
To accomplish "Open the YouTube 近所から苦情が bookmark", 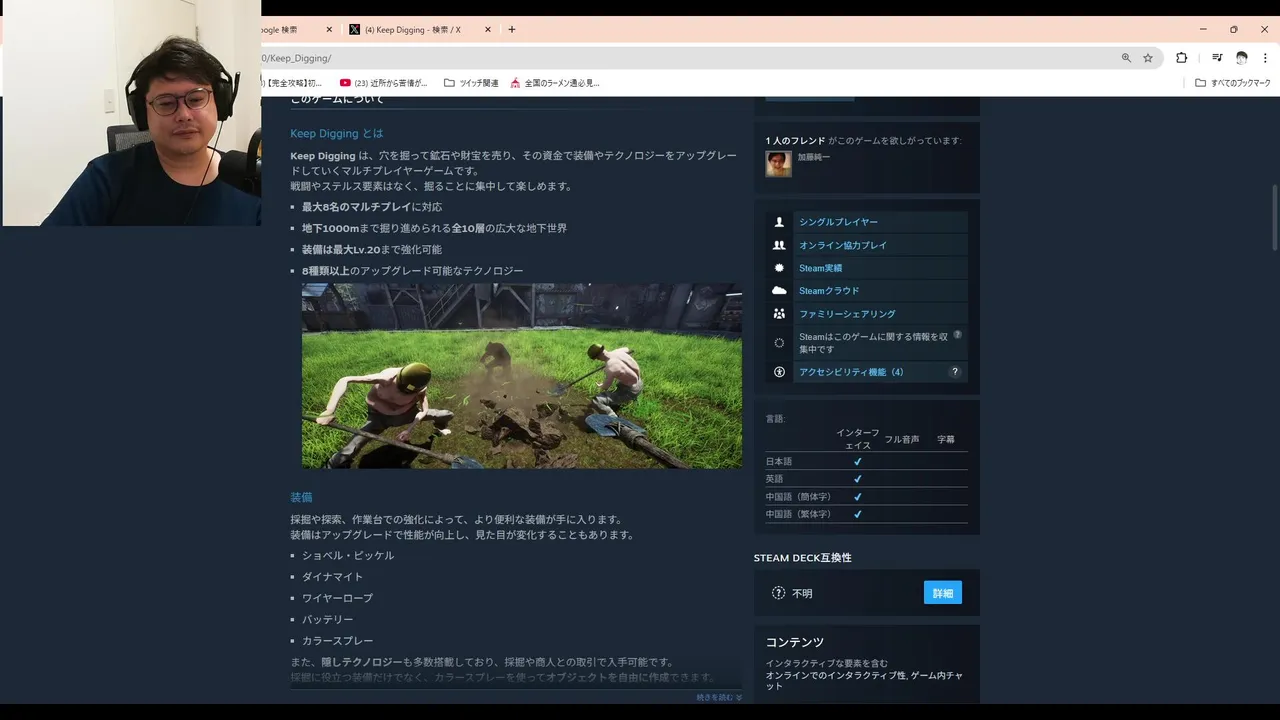I will 384,83.
